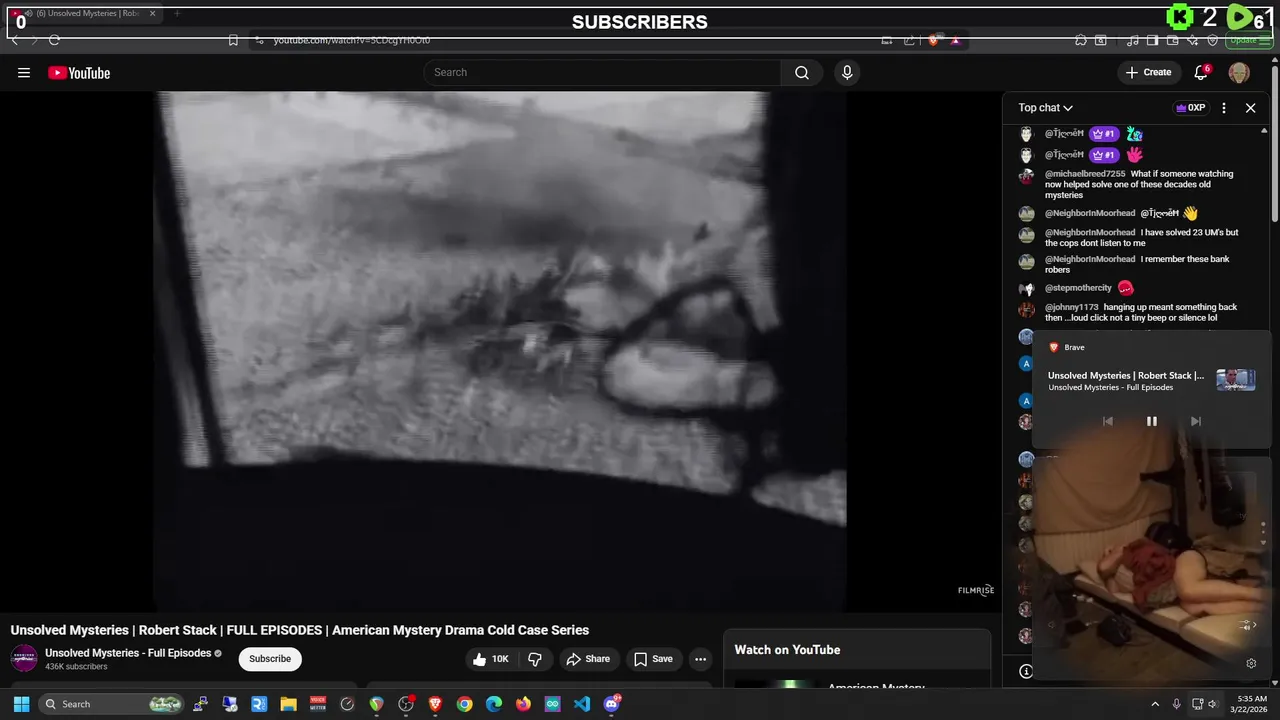Open the Brave Shields lion icon
Viewport: 1280px width, 720px height.
tap(933, 40)
